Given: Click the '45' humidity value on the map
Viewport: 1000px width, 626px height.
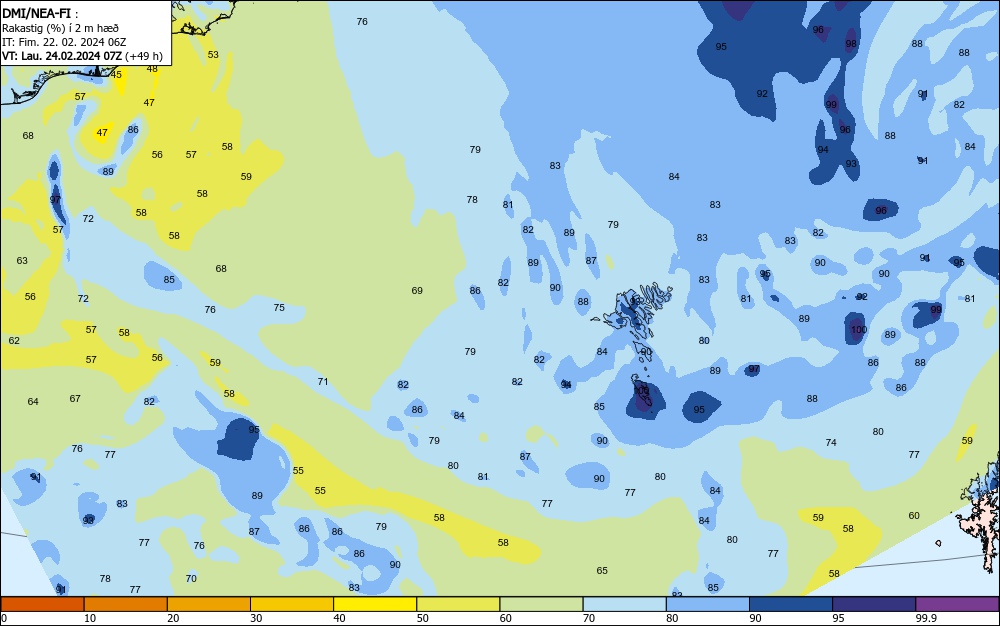Looking at the screenshot, I should coord(116,75).
